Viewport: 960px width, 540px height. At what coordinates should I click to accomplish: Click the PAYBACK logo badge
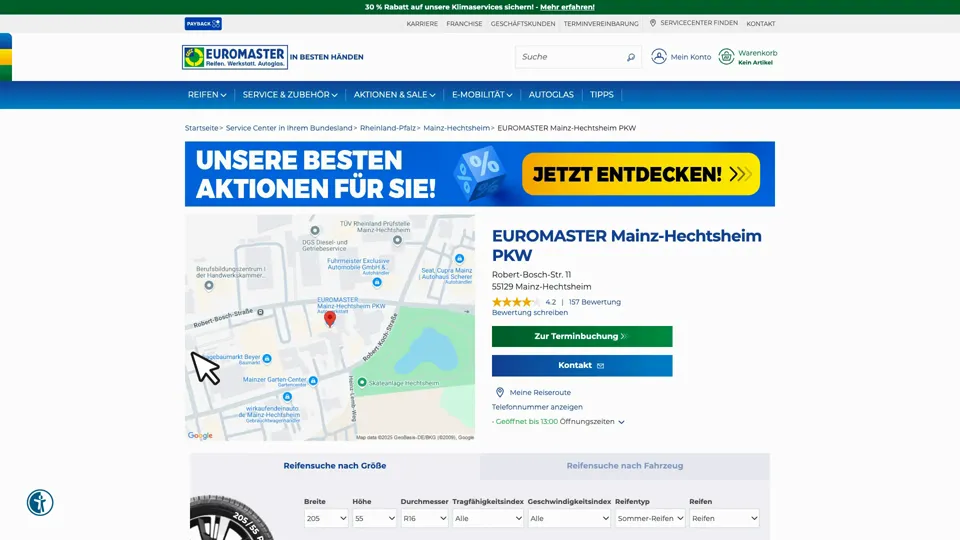pos(203,23)
